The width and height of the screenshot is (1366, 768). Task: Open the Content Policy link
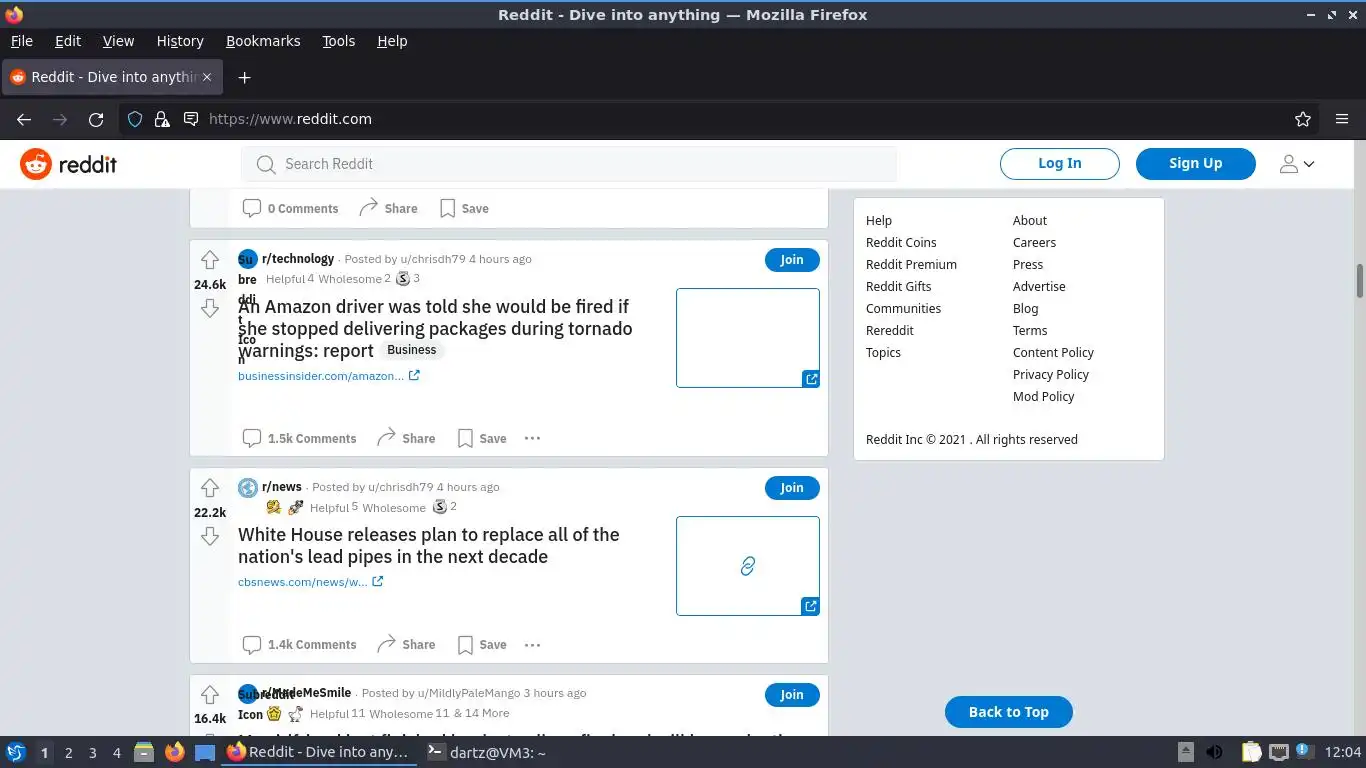pos(1053,353)
